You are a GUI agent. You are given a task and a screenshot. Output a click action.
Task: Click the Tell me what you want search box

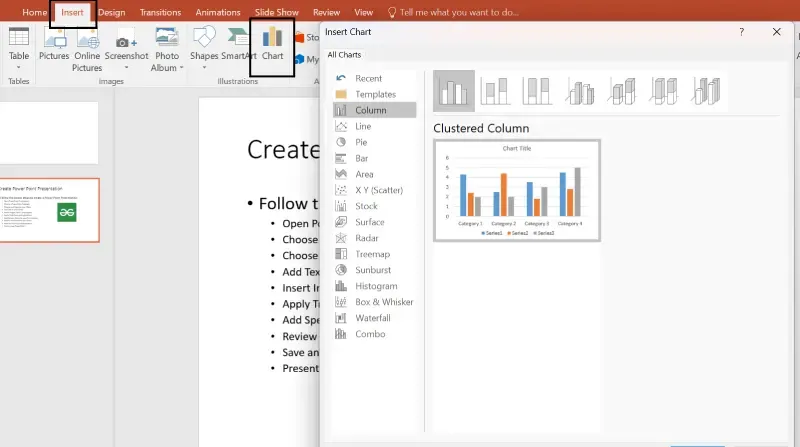click(453, 12)
